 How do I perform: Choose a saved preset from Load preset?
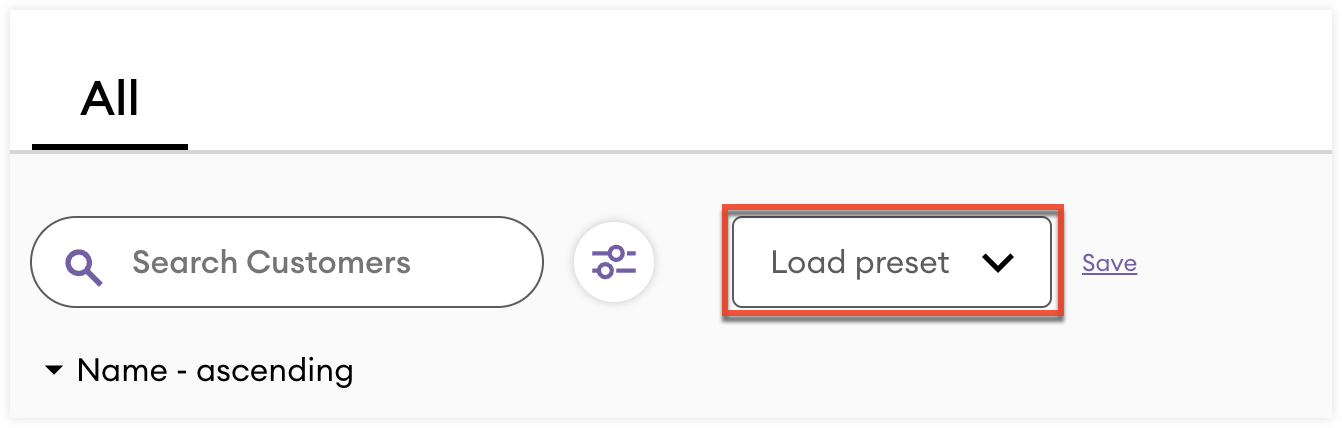pyautogui.click(x=891, y=262)
